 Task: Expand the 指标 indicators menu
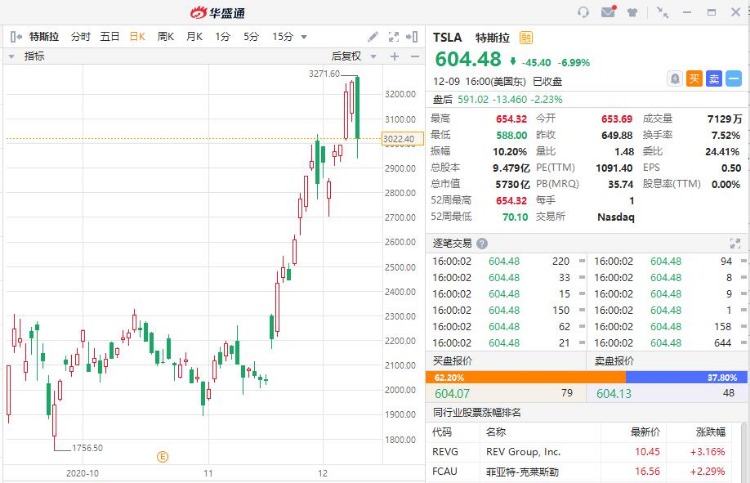point(27,56)
